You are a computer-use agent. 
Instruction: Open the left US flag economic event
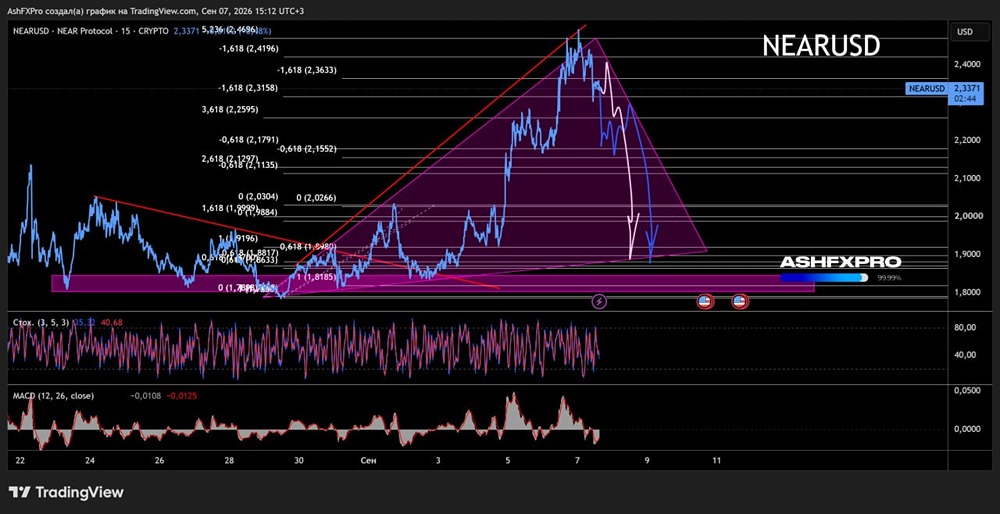pos(704,302)
